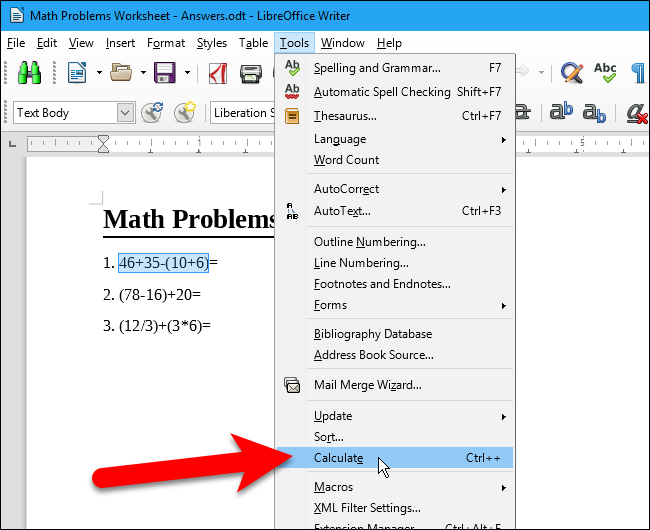Click the Clear Direct Formatting icon
Screen dimensions: 650x530
636,113
